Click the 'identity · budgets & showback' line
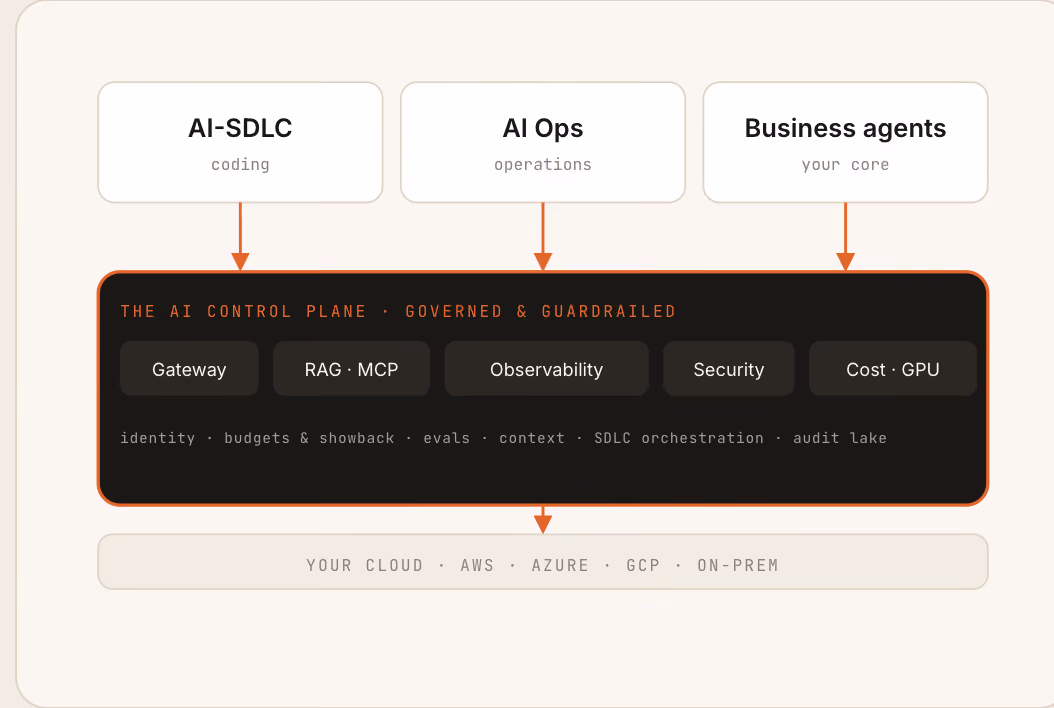Viewport: 1054px width, 708px height. point(503,438)
